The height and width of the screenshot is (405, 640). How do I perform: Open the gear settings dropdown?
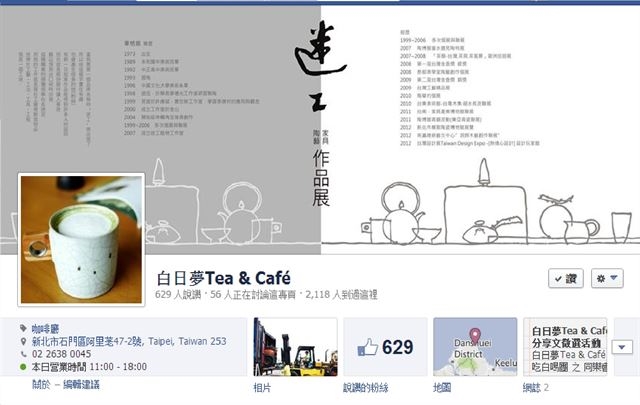point(607,278)
